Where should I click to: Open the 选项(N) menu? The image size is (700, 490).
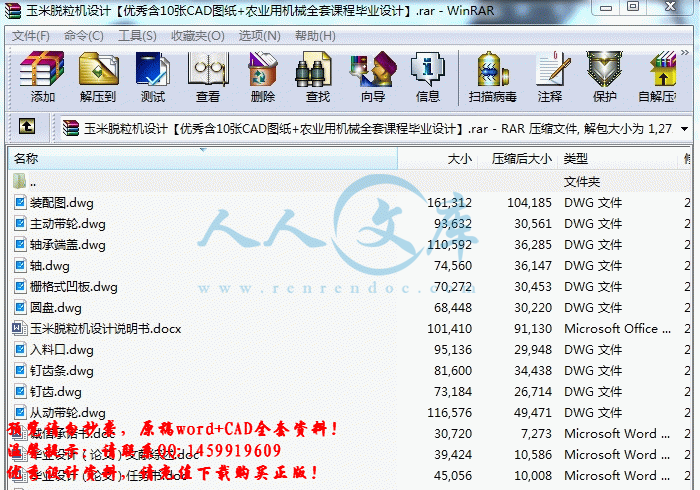pyautogui.click(x=259, y=36)
